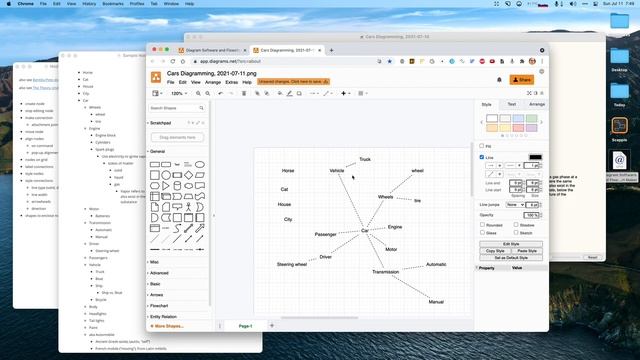Expand the Flowchart shapes section
The image size is (640, 360).
coord(159,306)
